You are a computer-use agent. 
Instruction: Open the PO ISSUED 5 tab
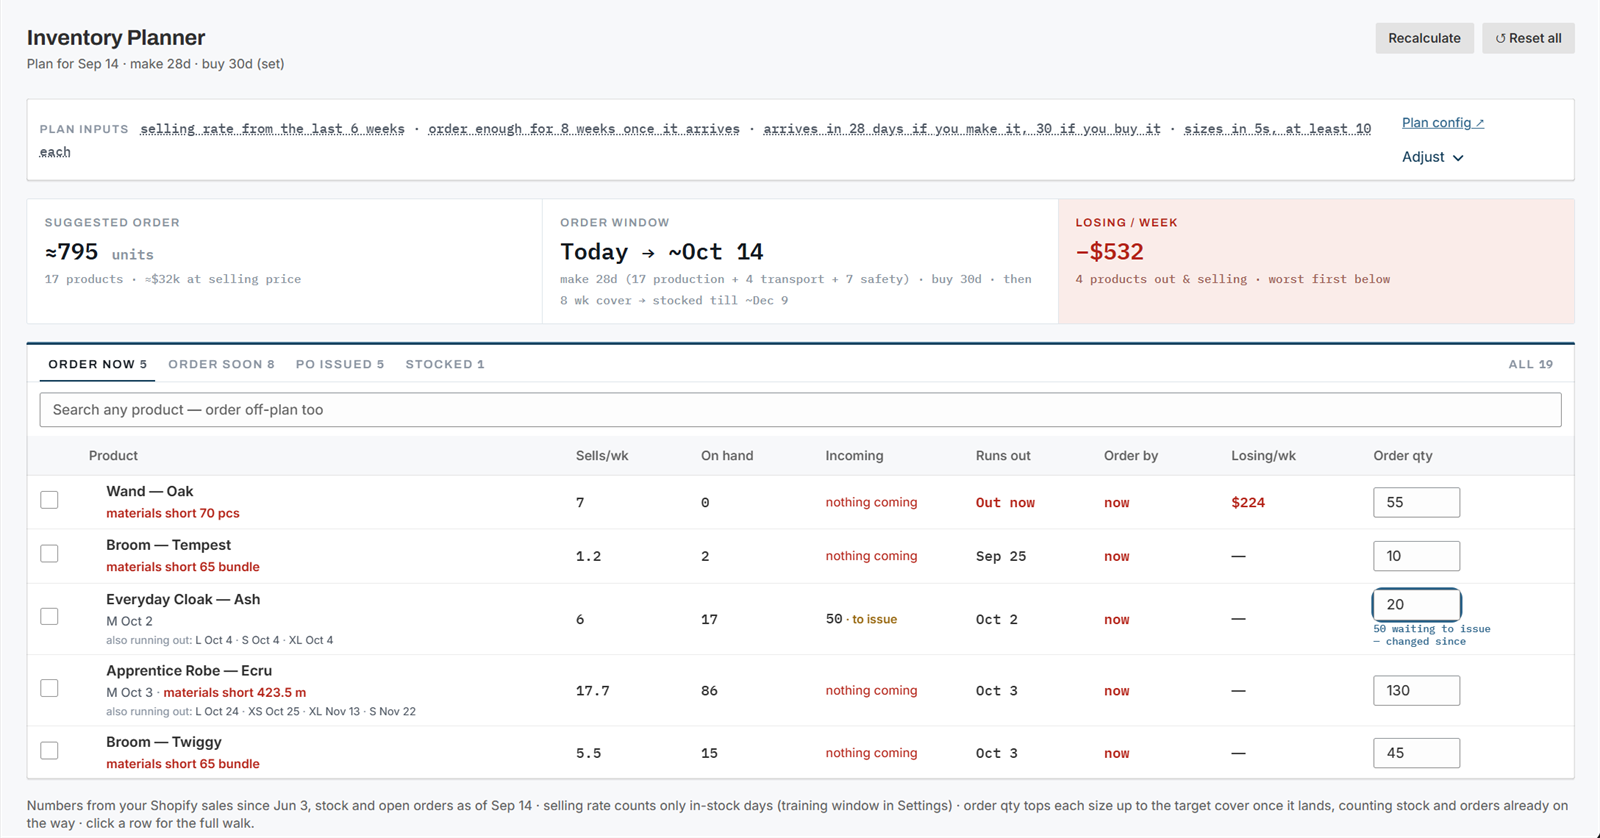340,364
